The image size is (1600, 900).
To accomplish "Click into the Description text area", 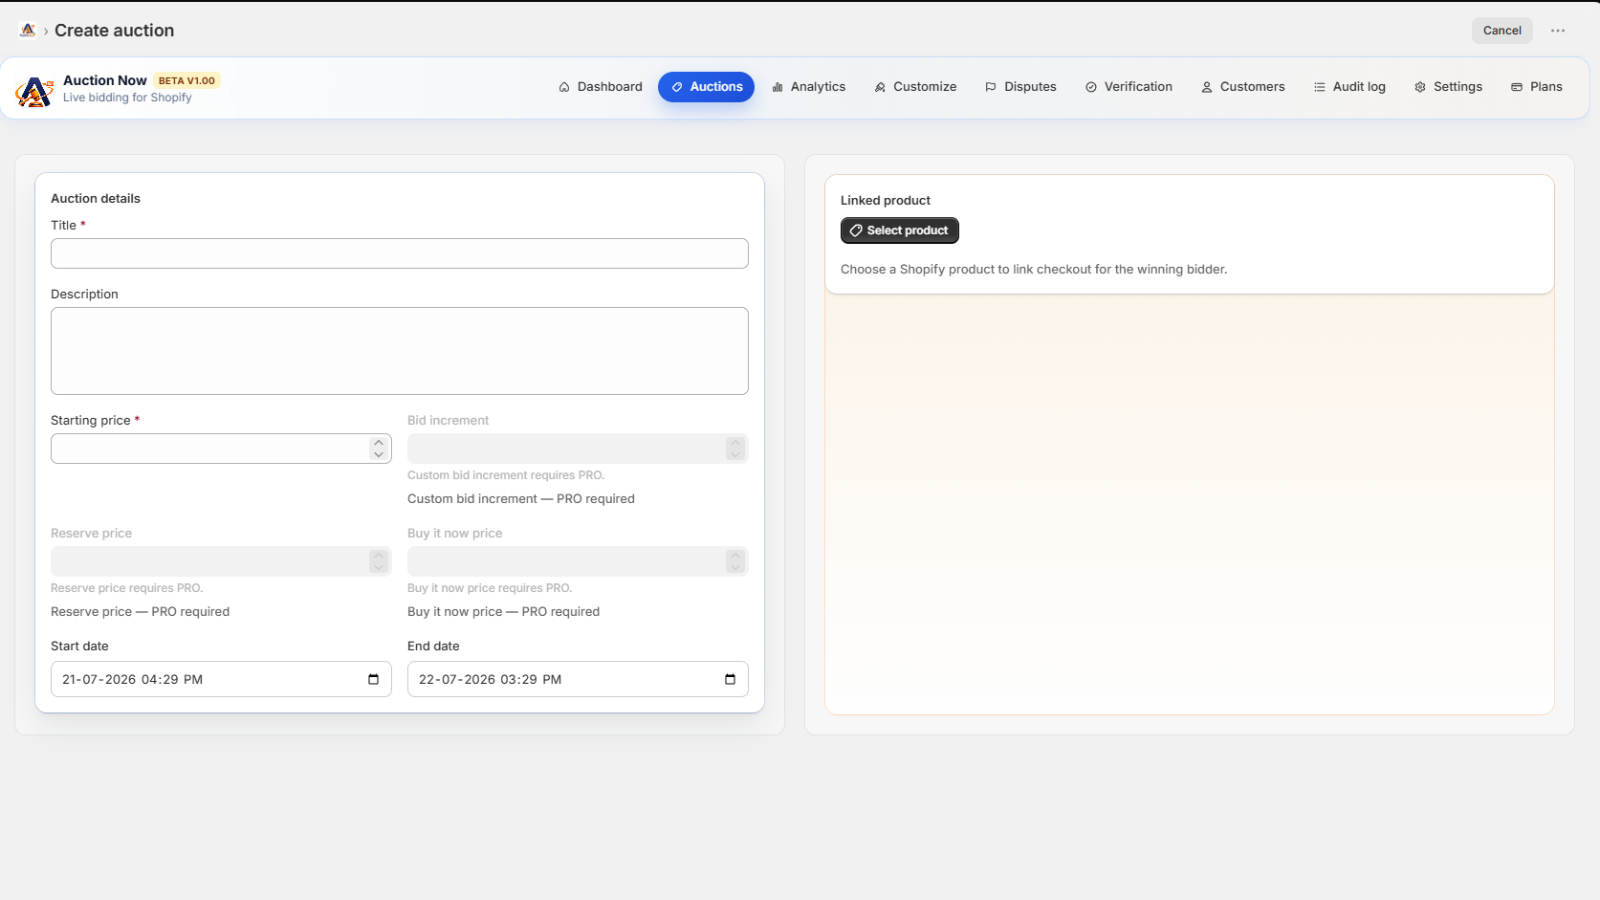I will point(399,351).
